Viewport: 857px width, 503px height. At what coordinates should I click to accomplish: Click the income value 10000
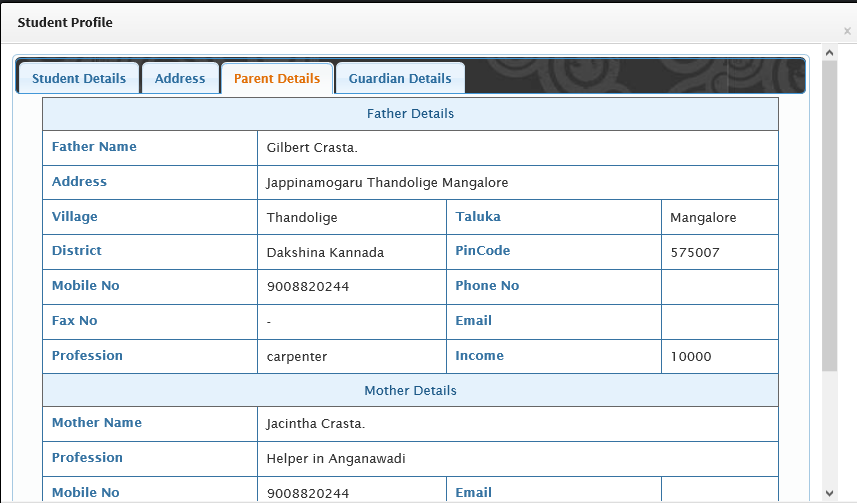pyautogui.click(x=691, y=356)
